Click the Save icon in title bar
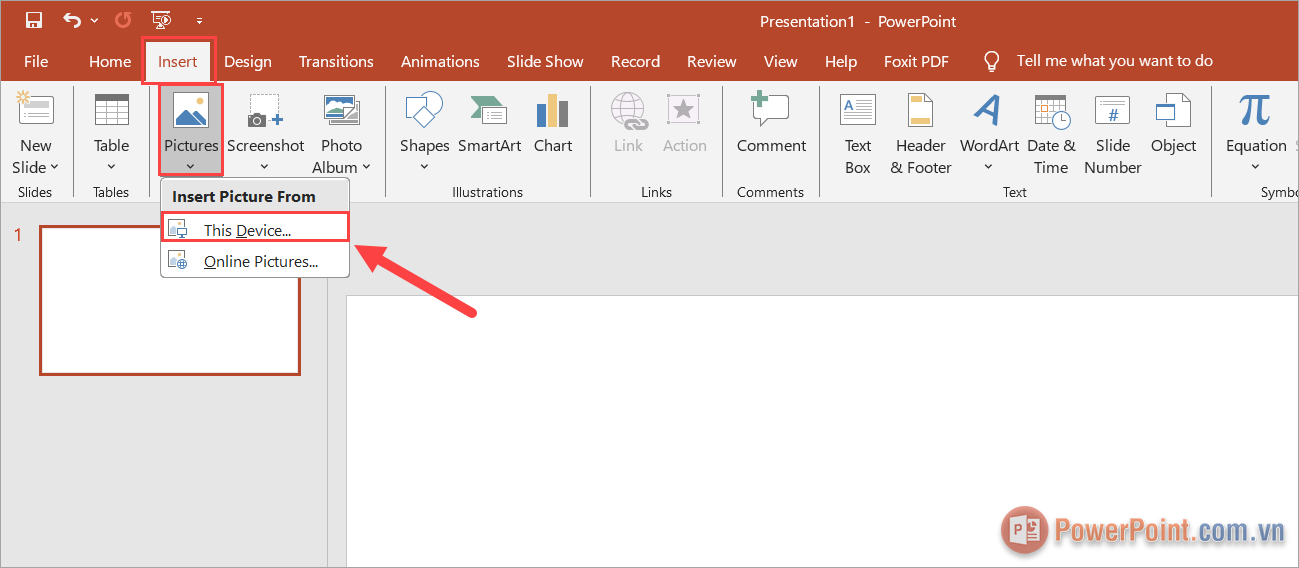Screen dimensions: 1299x568 coord(34,21)
